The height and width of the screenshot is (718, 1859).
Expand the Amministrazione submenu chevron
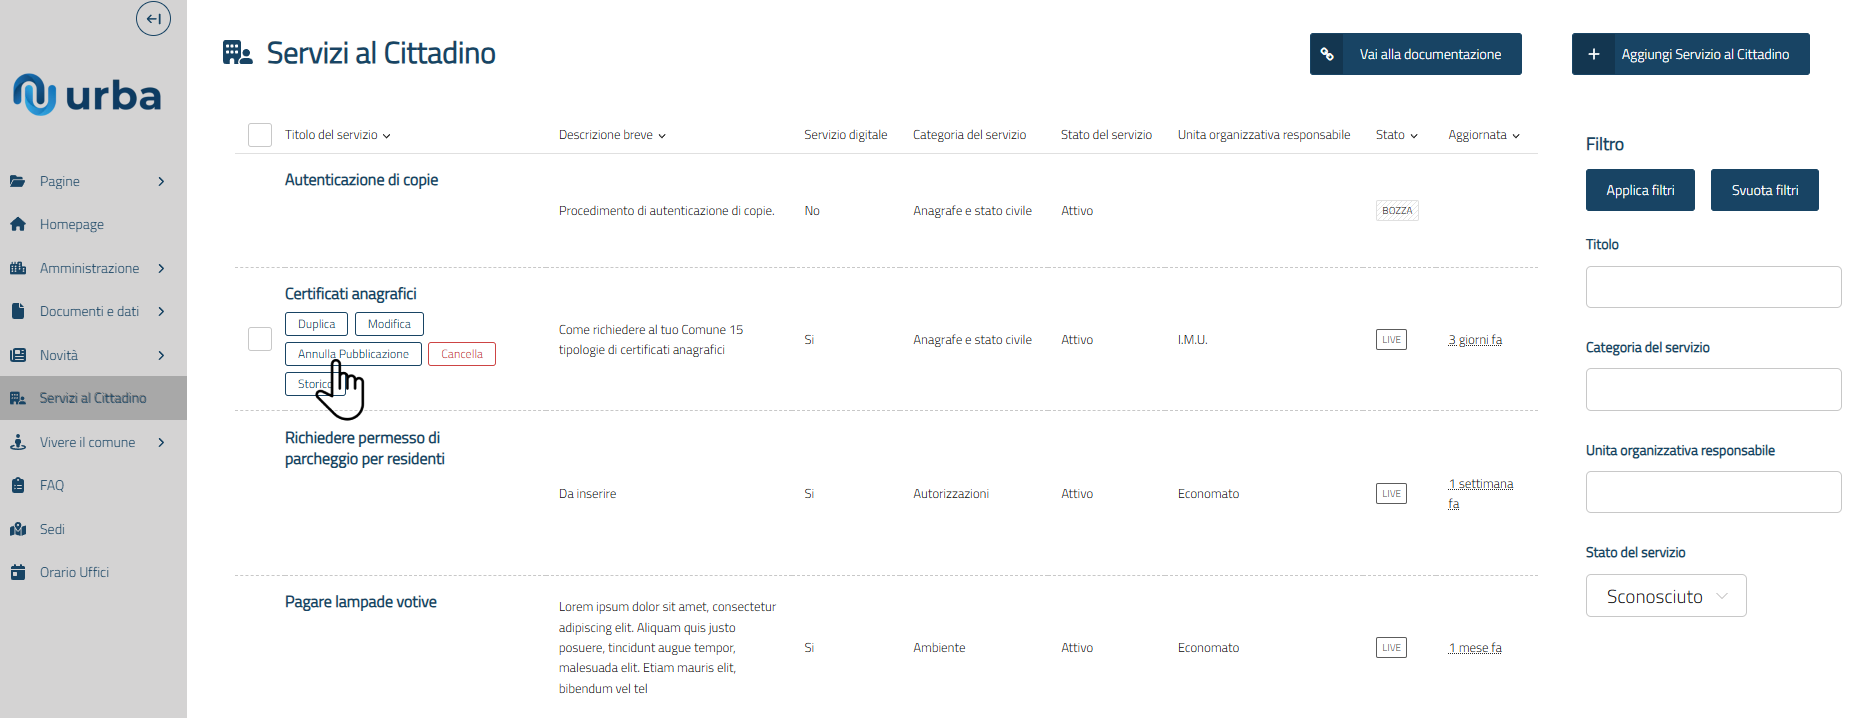[161, 268]
